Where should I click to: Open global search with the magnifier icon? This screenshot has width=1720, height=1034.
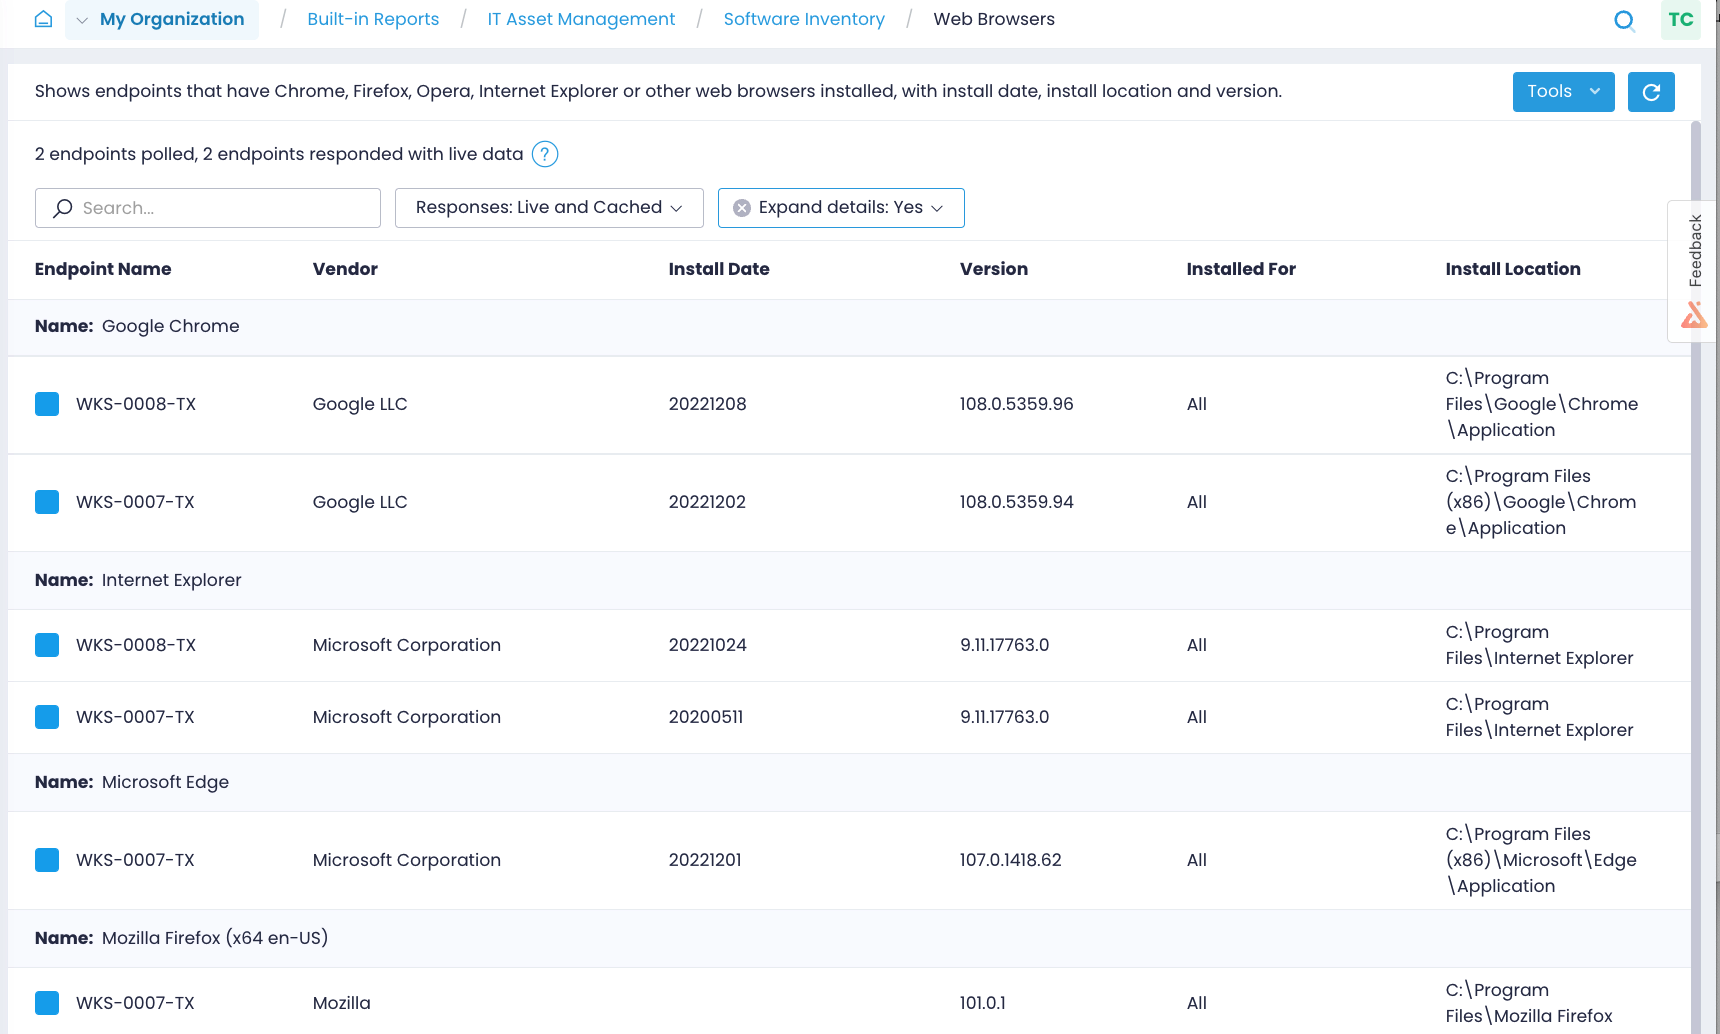(x=1625, y=20)
